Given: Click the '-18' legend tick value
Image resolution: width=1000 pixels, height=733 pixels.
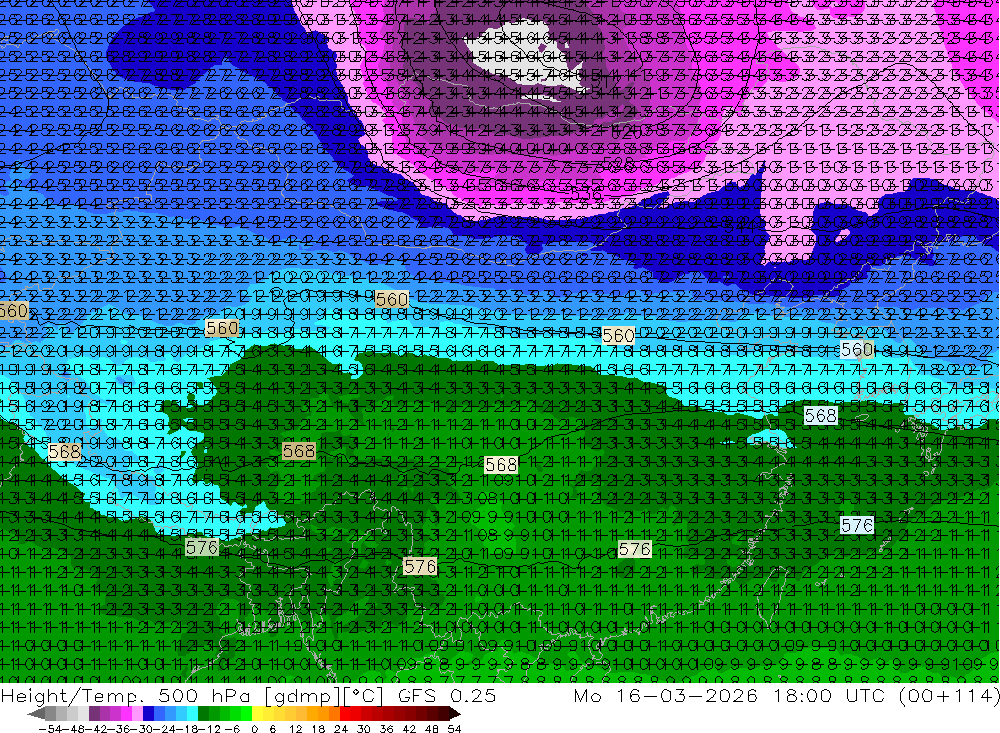Looking at the screenshot, I should click(x=186, y=729).
